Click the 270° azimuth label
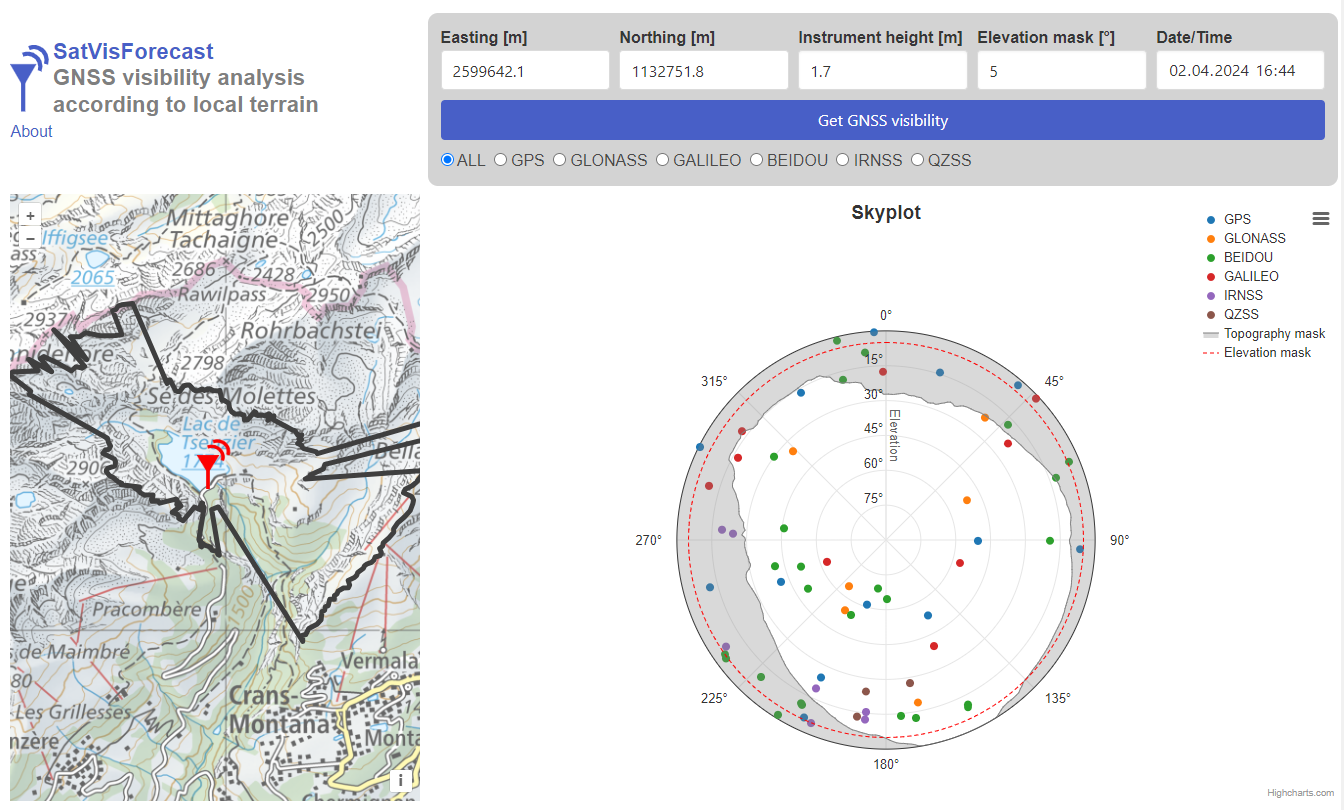This screenshot has width=1344, height=810. click(649, 540)
